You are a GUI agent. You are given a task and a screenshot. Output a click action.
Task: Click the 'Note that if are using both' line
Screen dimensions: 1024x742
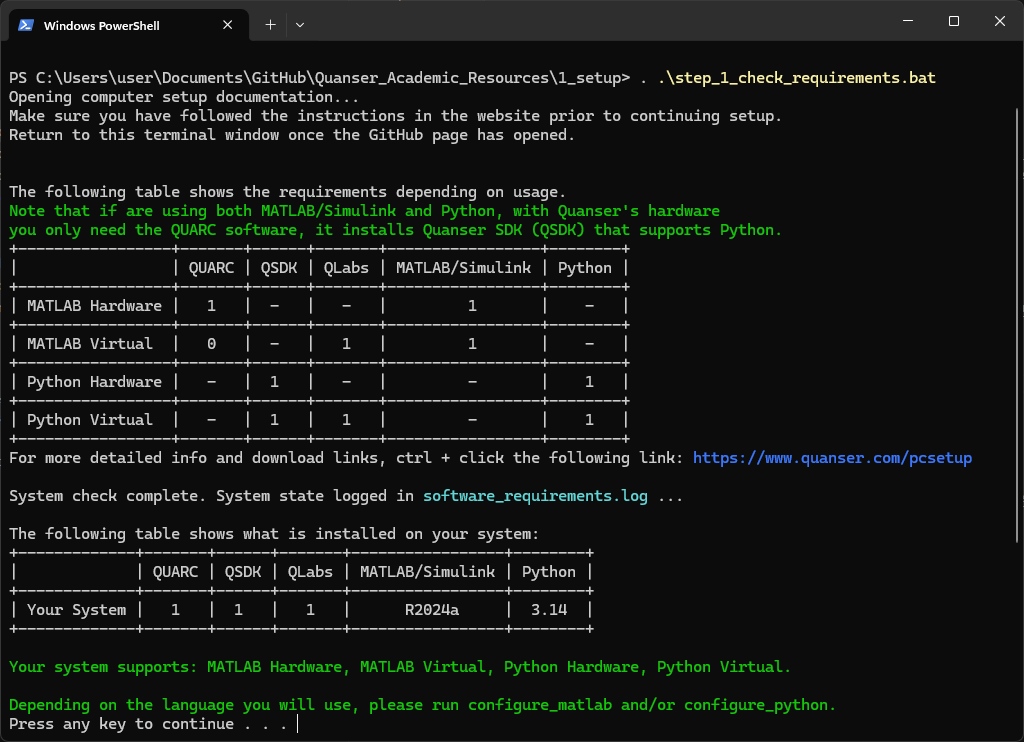364,211
